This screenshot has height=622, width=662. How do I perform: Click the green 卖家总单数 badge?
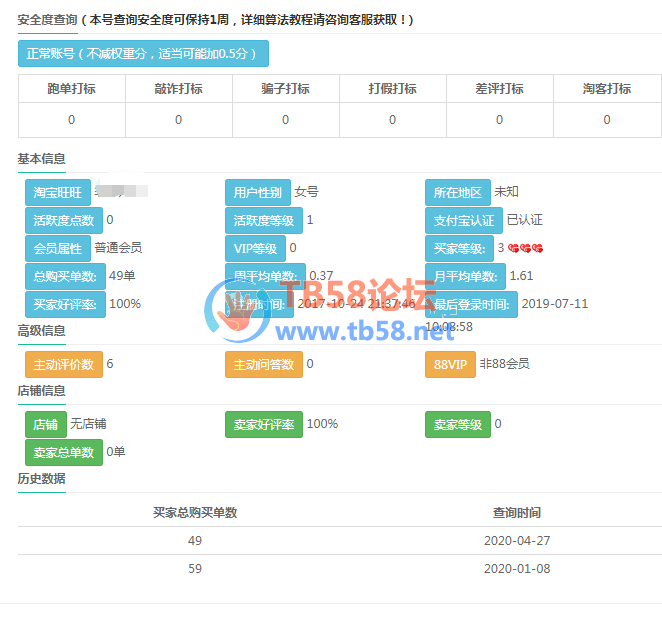pos(64,452)
